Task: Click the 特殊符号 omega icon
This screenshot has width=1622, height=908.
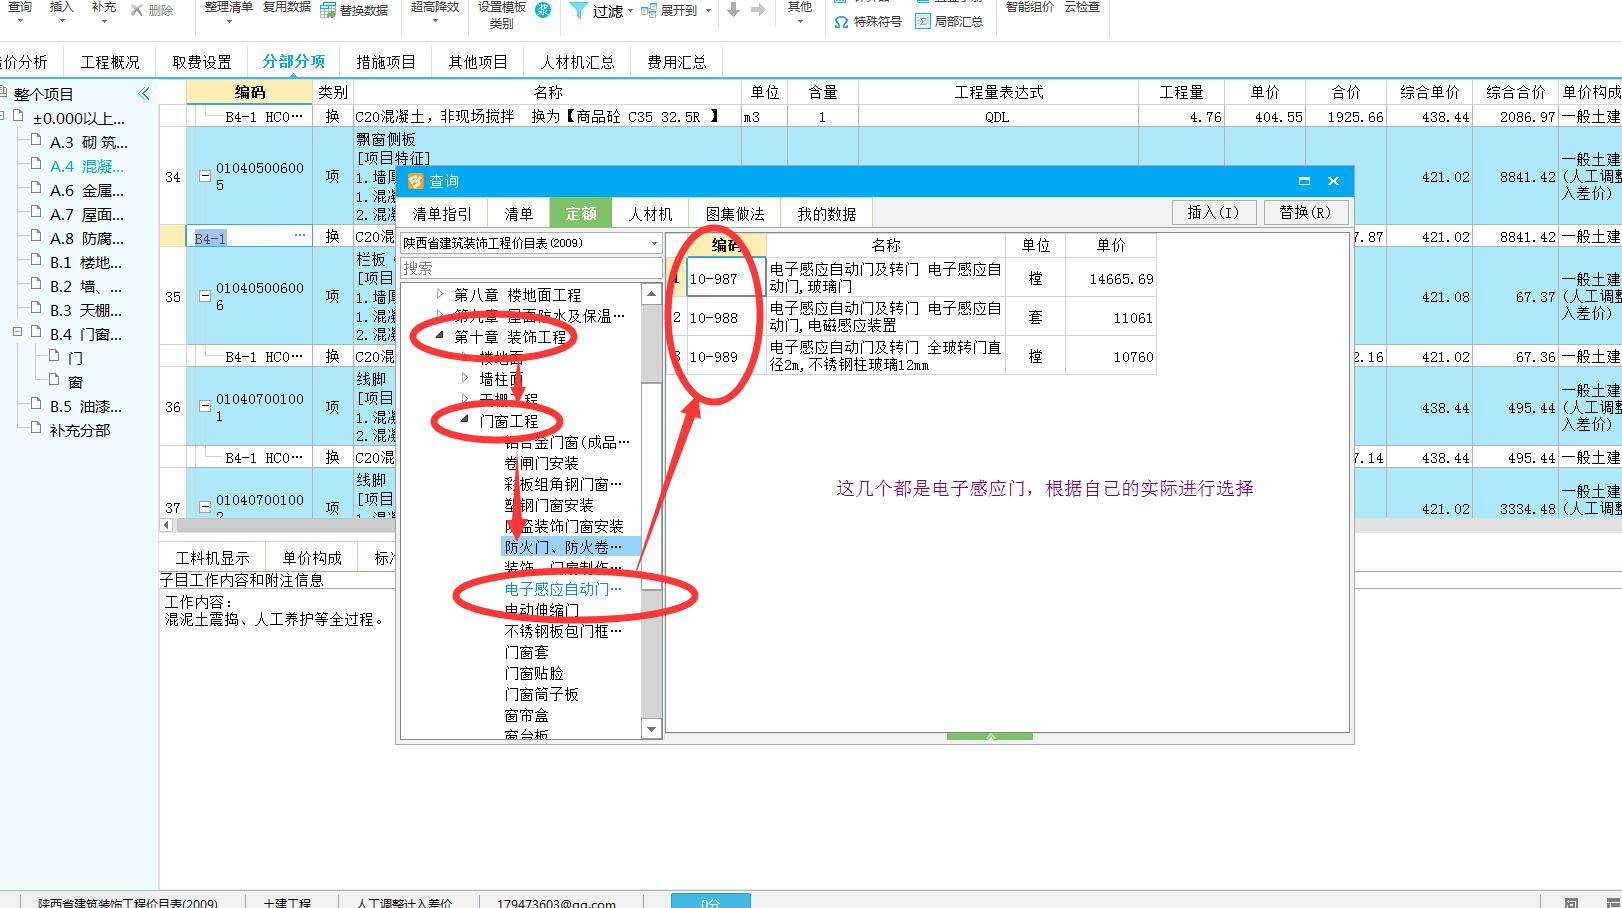Action: [x=841, y=21]
